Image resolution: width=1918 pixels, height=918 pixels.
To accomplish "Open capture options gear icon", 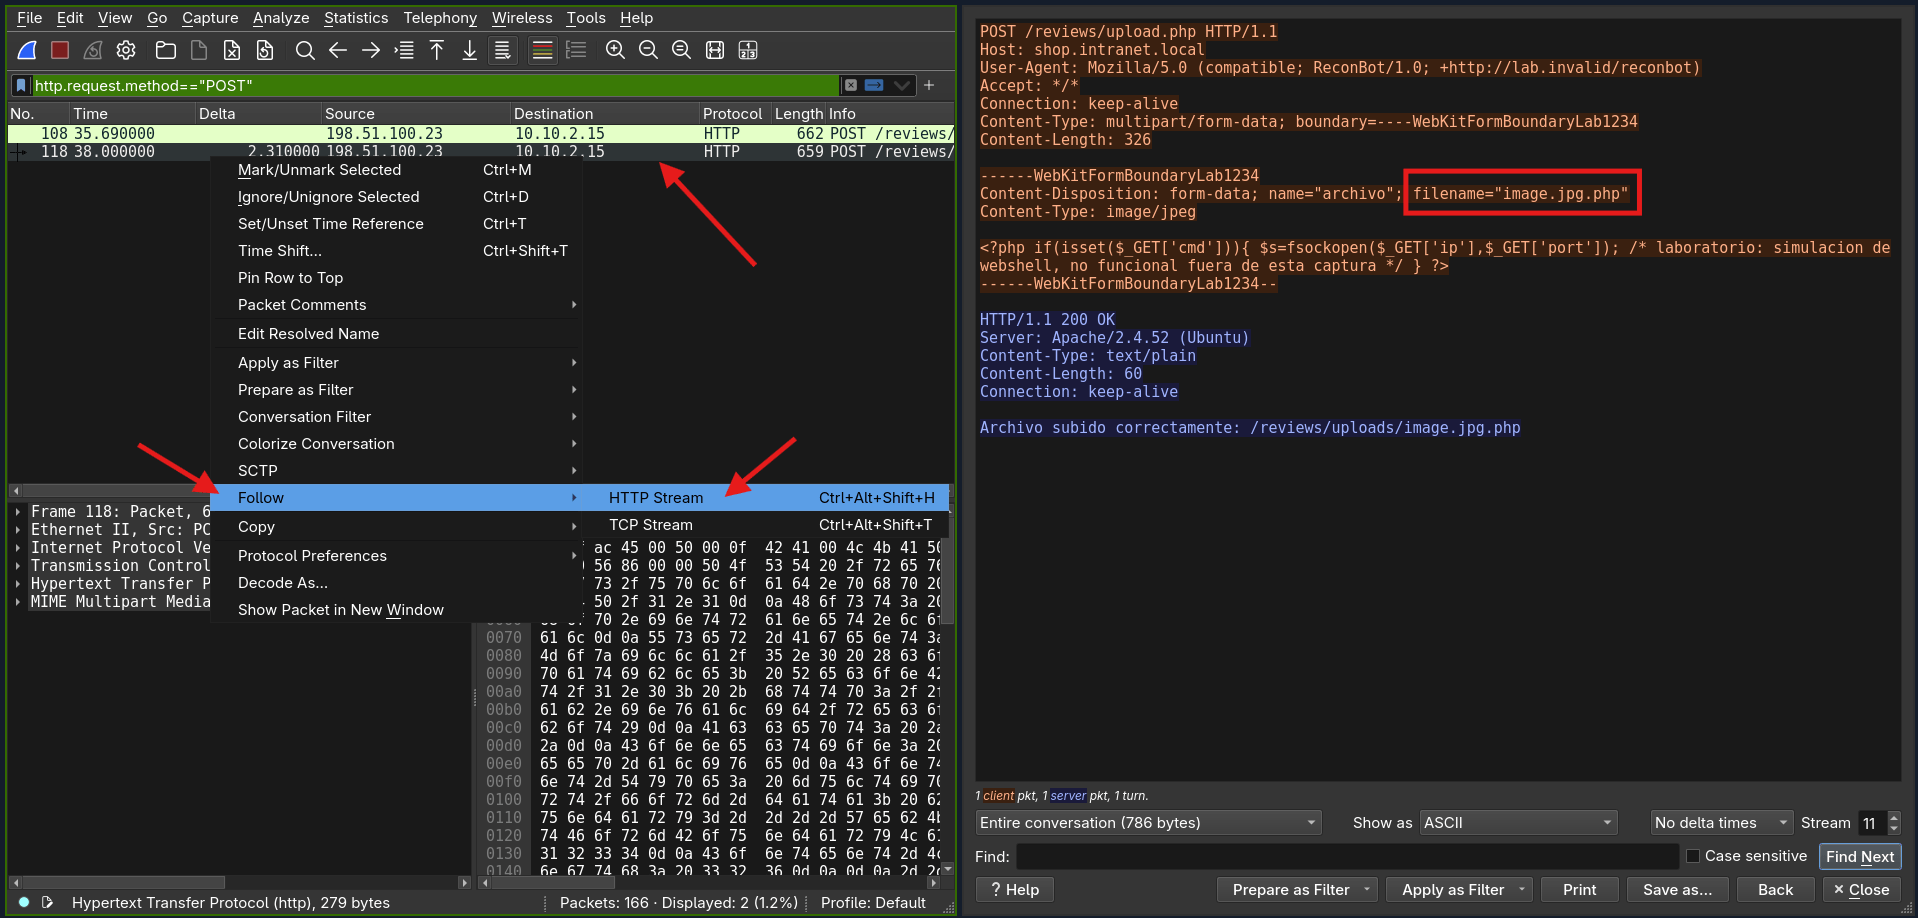I will tap(126, 50).
